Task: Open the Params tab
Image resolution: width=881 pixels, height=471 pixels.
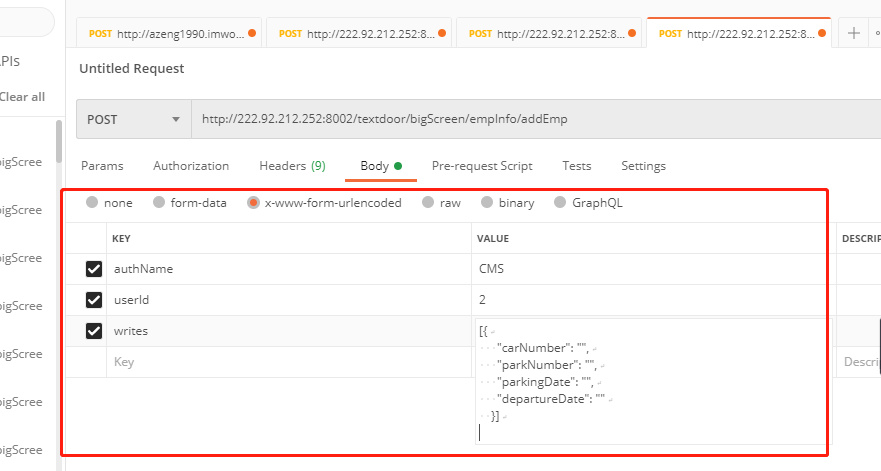Action: point(102,166)
